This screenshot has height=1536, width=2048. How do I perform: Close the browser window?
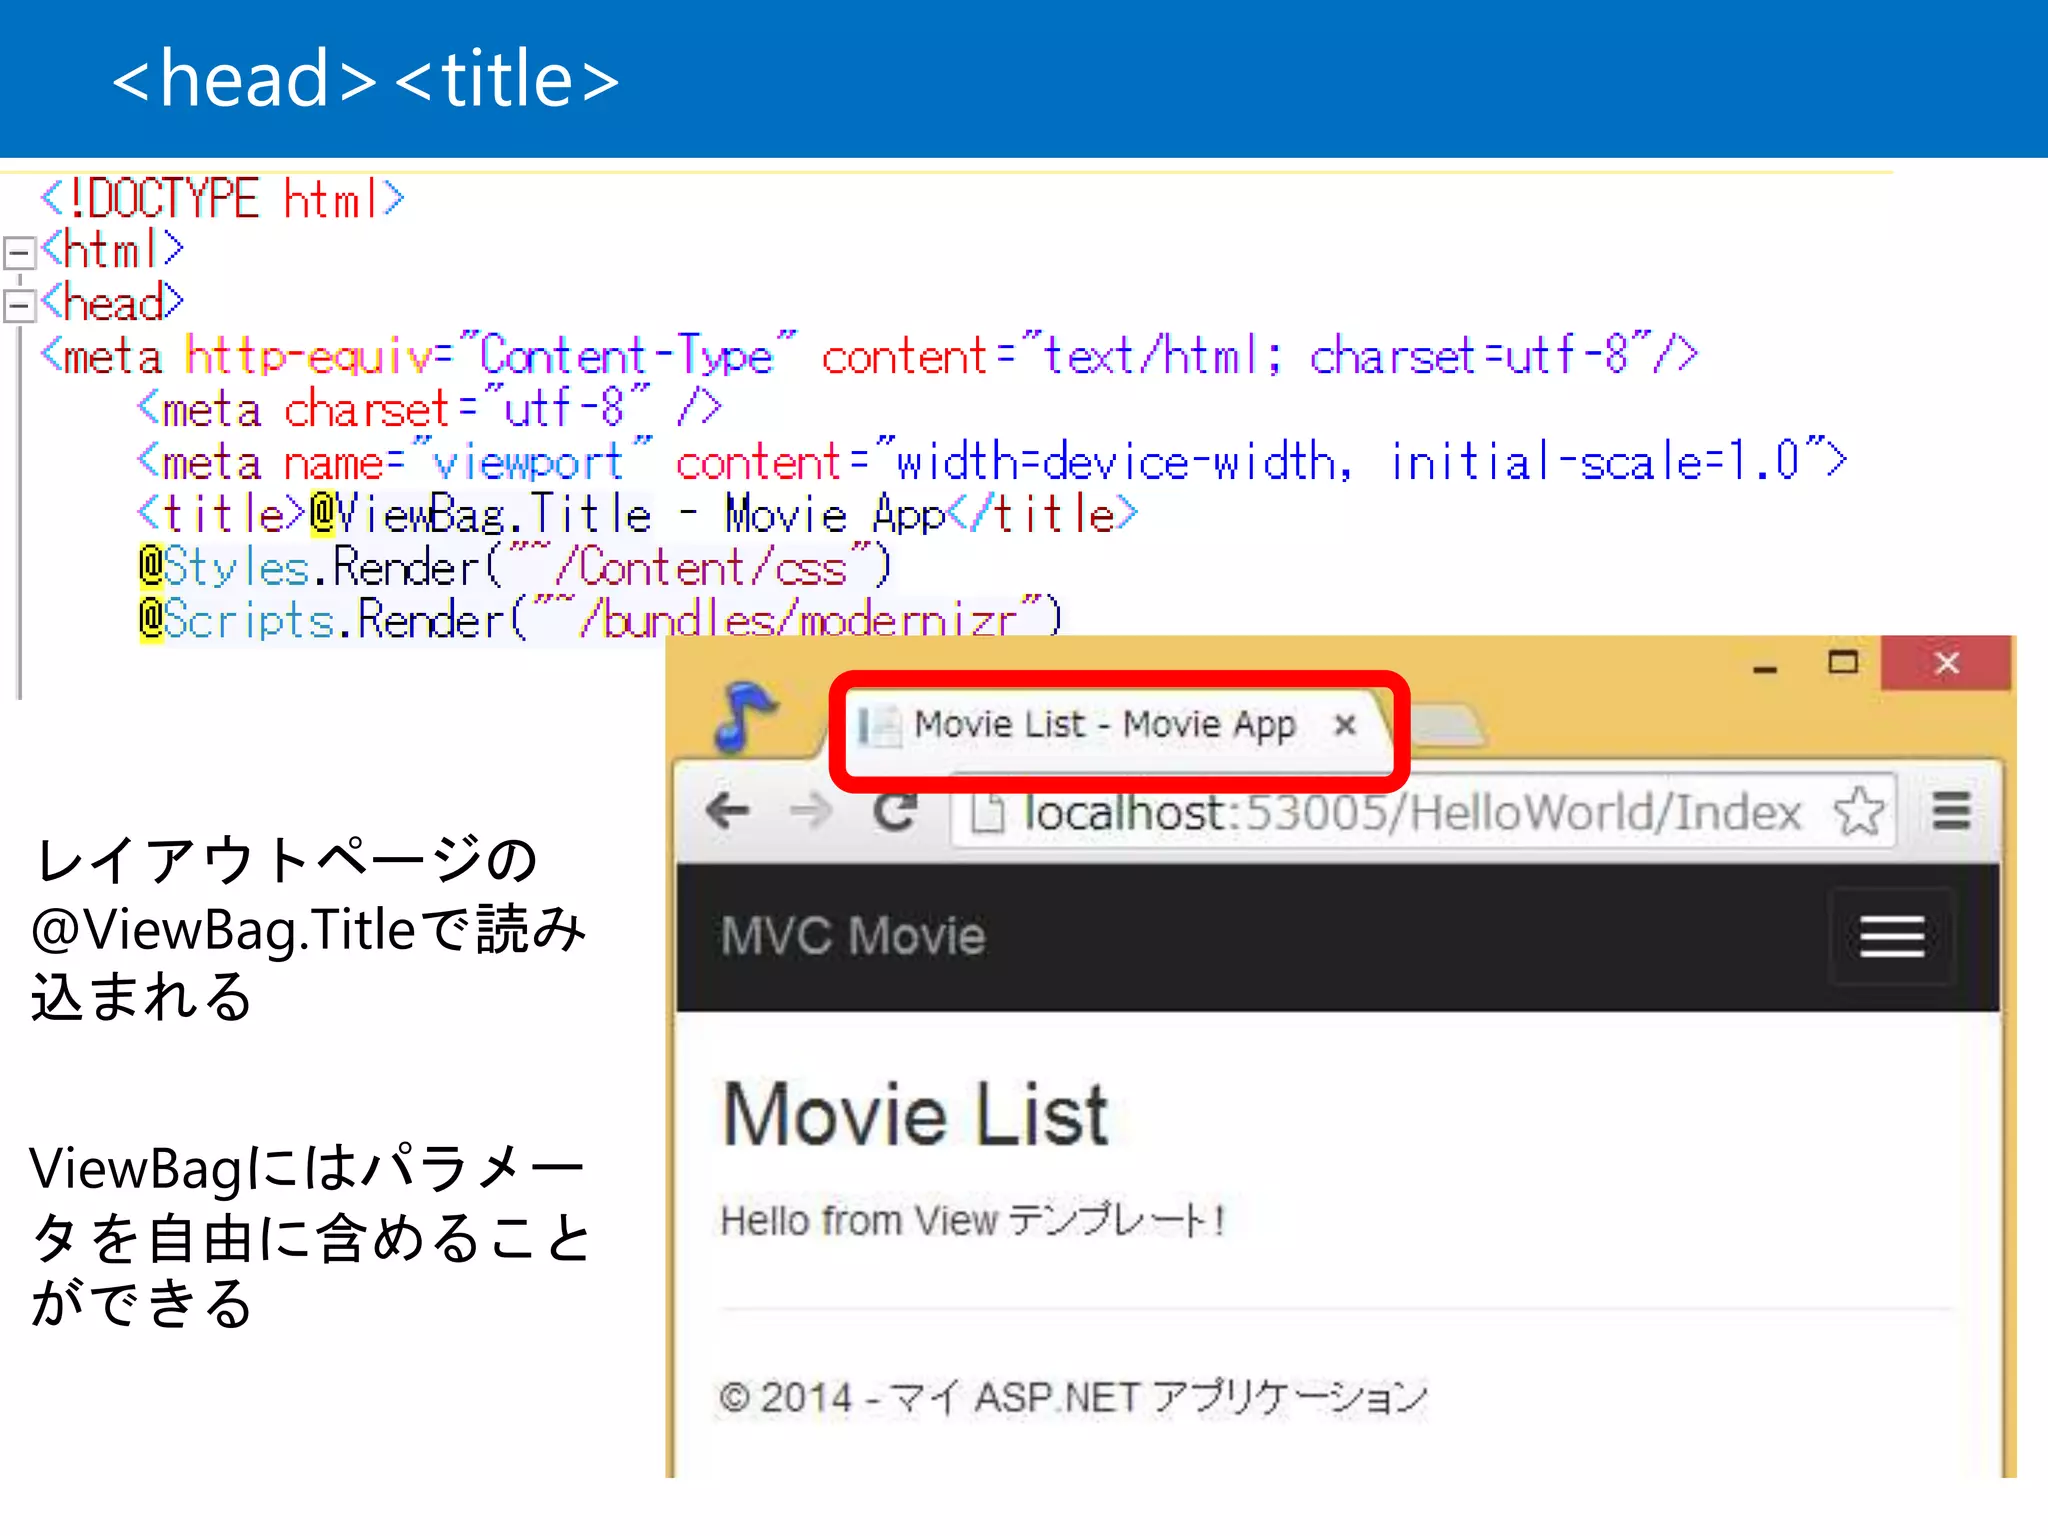[x=1946, y=663]
